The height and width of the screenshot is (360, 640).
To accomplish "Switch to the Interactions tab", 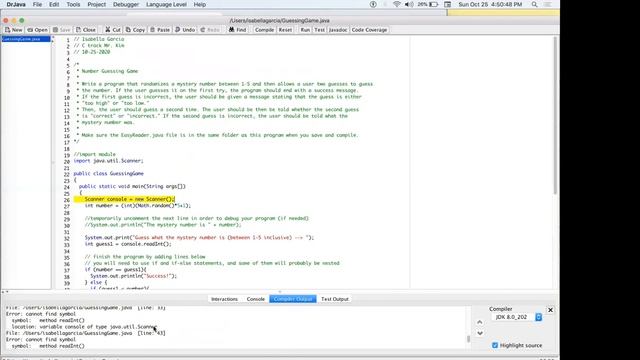I will 224,299.
